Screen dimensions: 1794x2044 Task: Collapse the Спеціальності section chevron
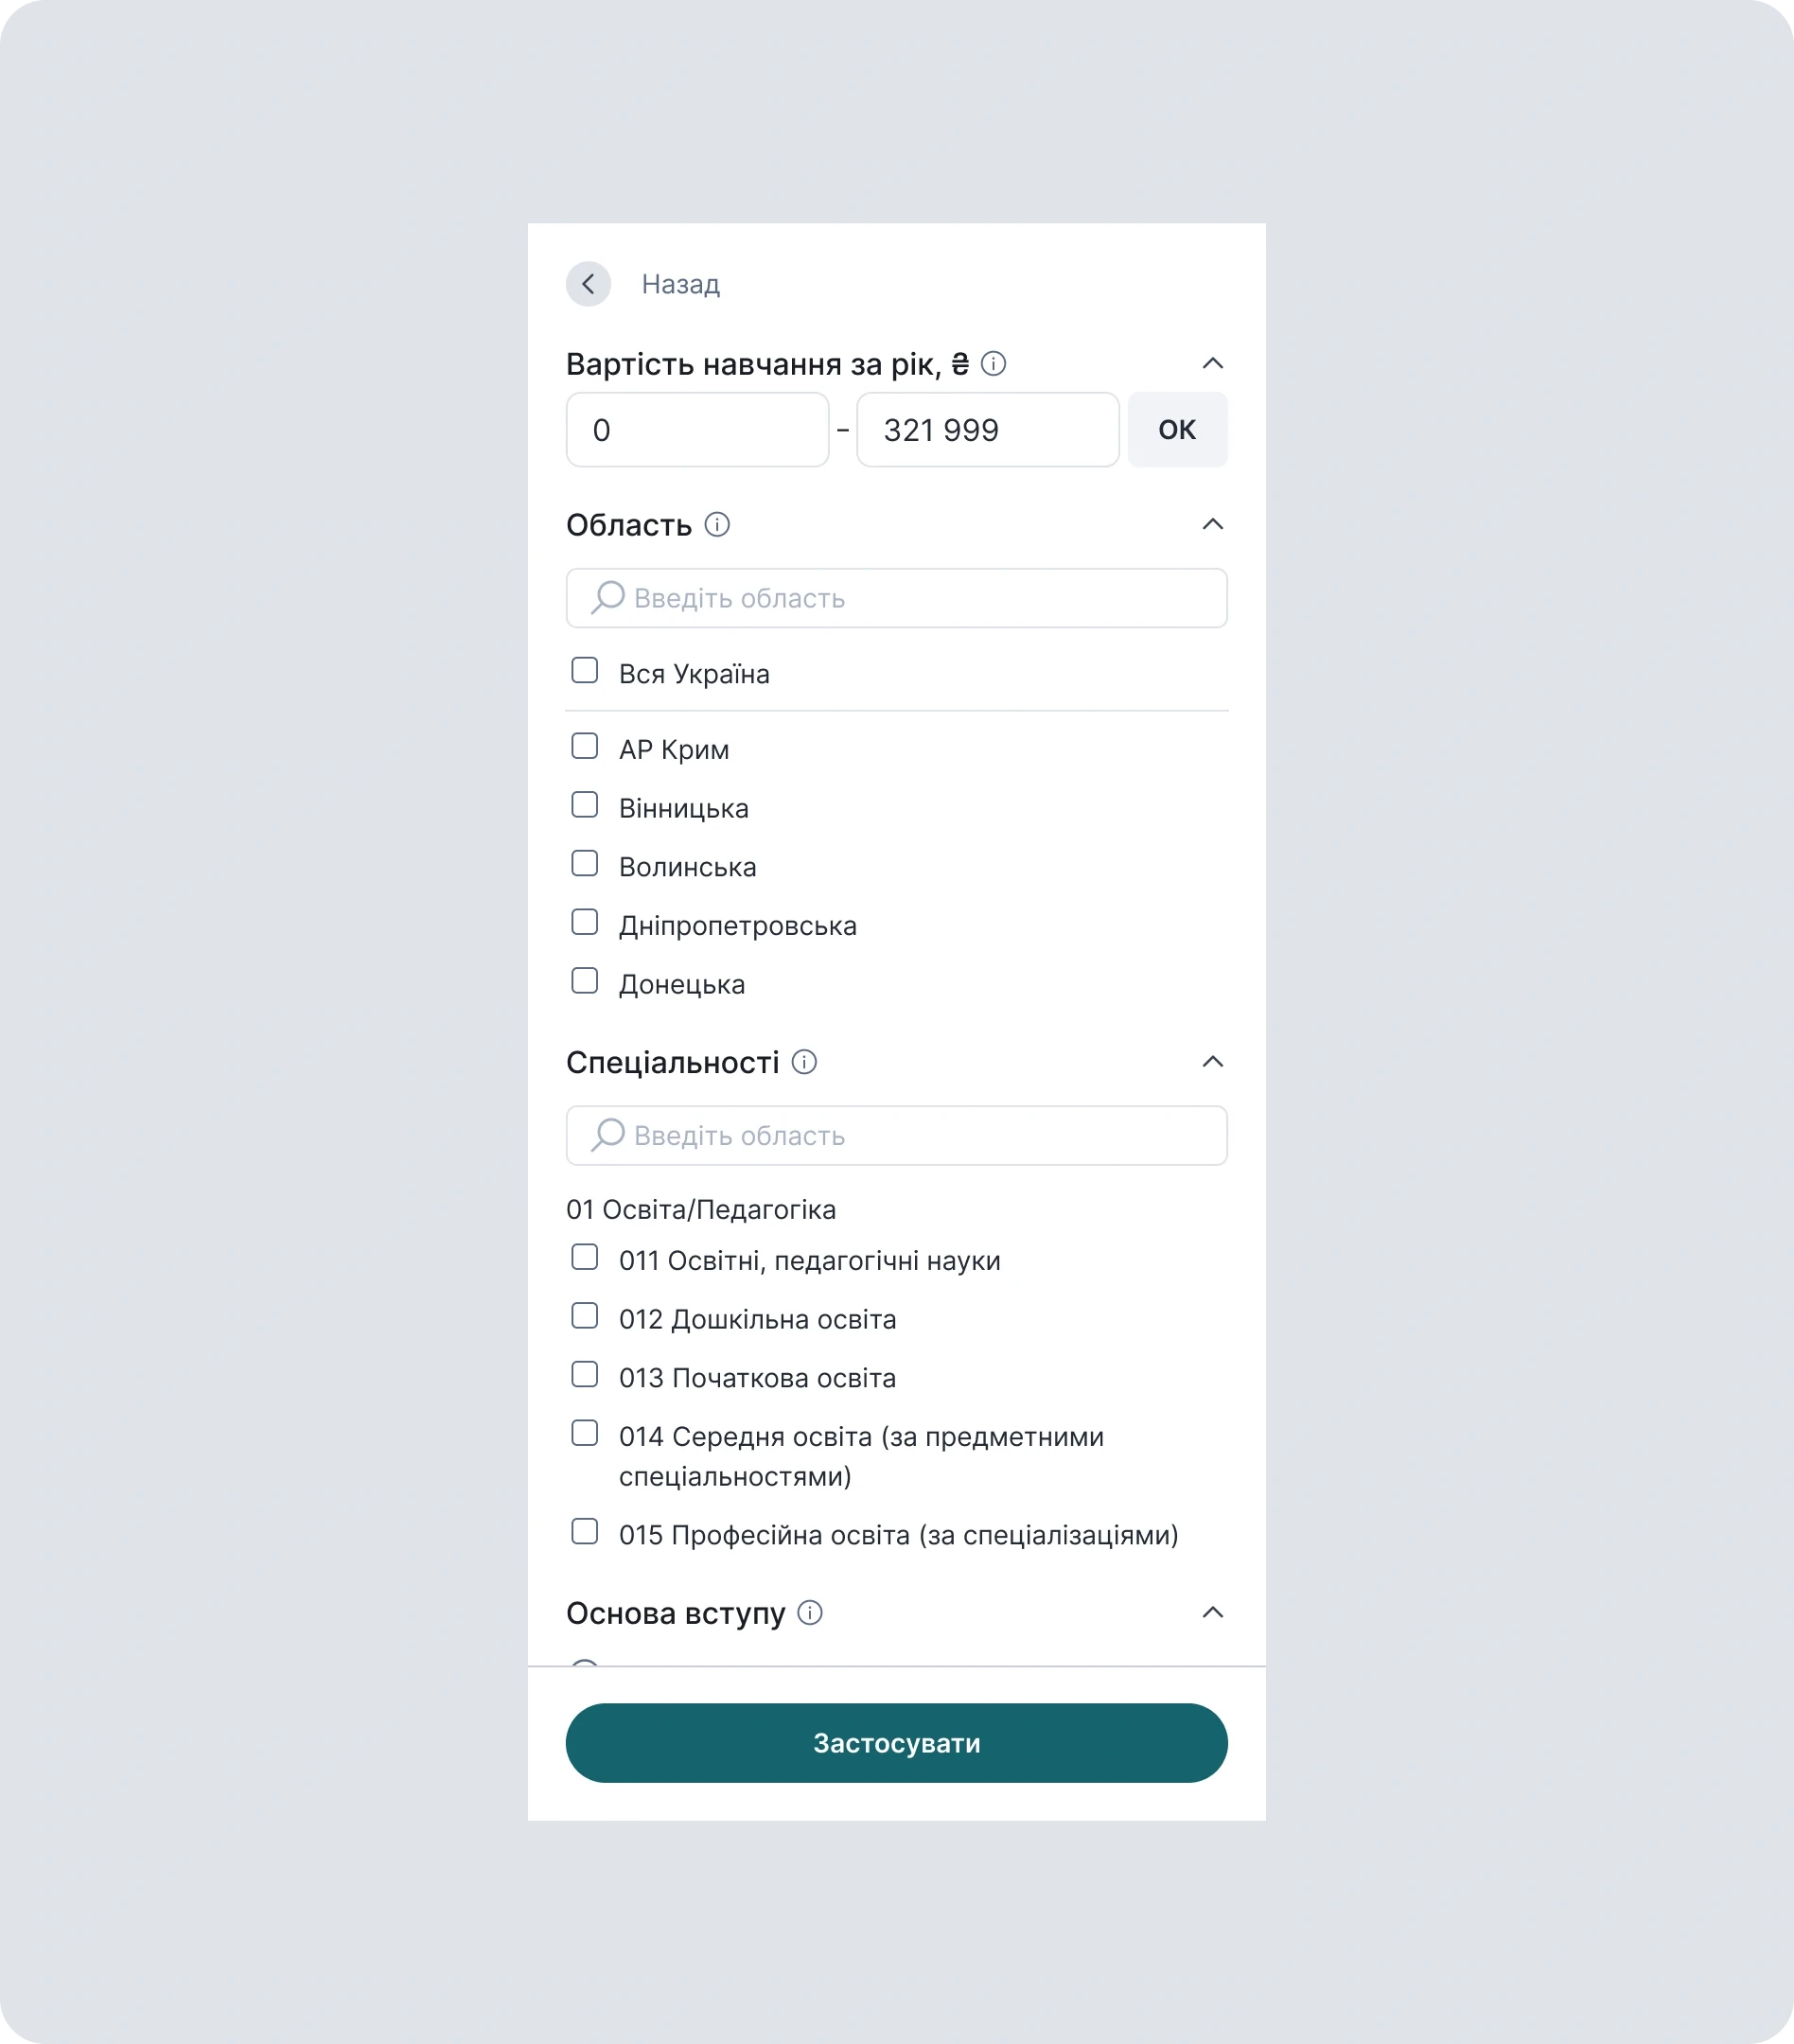click(1212, 1062)
